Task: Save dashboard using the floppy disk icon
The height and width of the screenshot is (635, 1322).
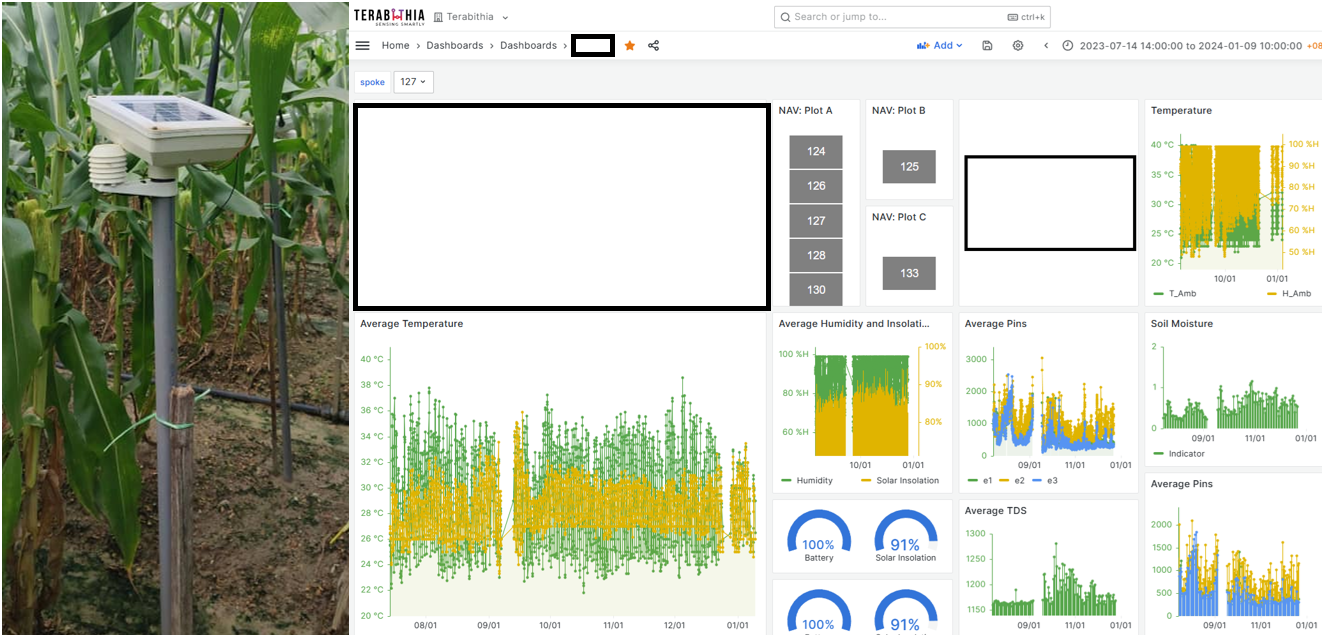Action: point(988,46)
